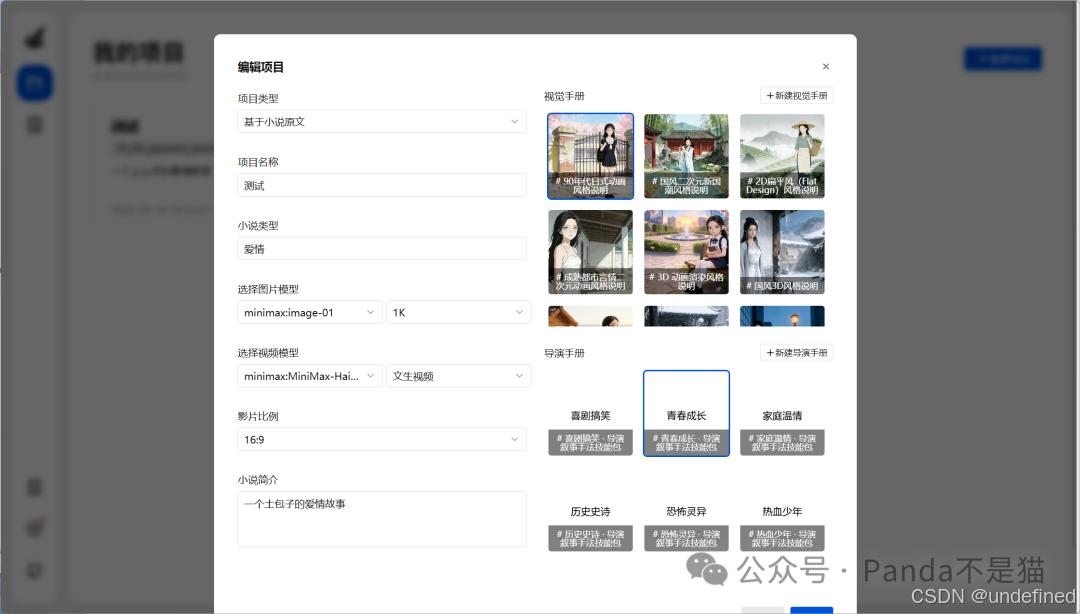1080x614 pixels.
Task: Close the 编辑项目 dialog with the X
Action: pyautogui.click(x=825, y=67)
